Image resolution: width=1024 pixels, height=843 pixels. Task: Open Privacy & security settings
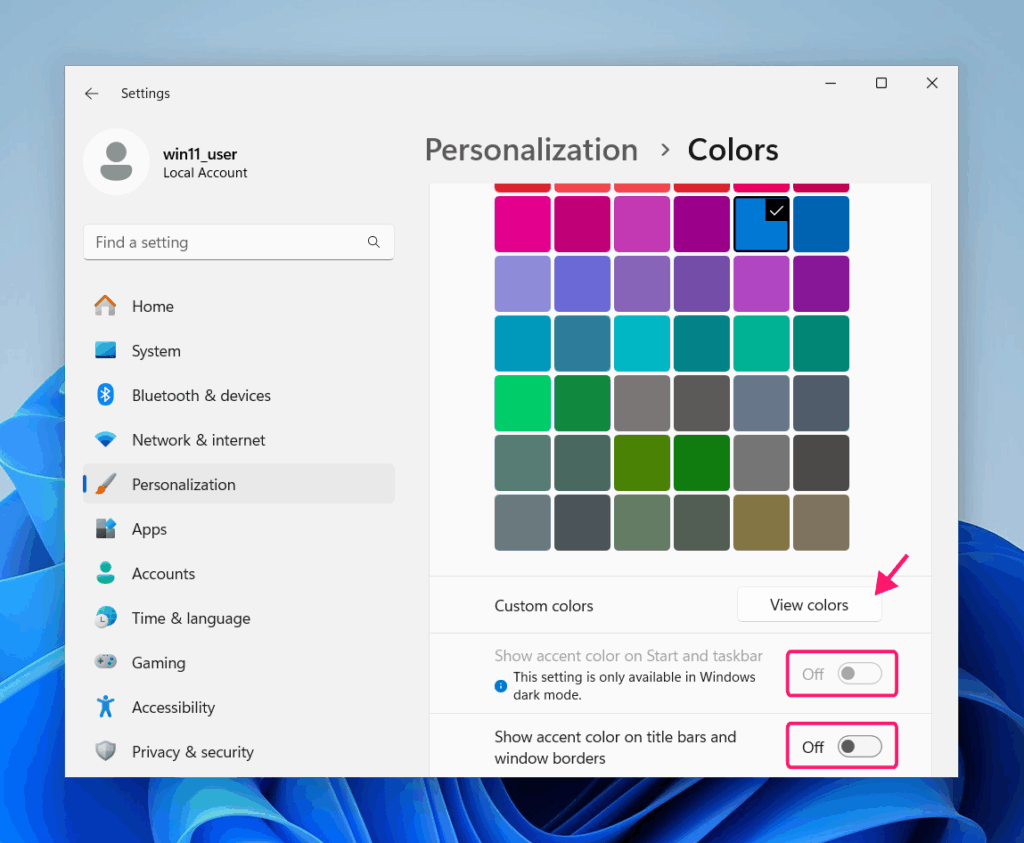point(239,752)
